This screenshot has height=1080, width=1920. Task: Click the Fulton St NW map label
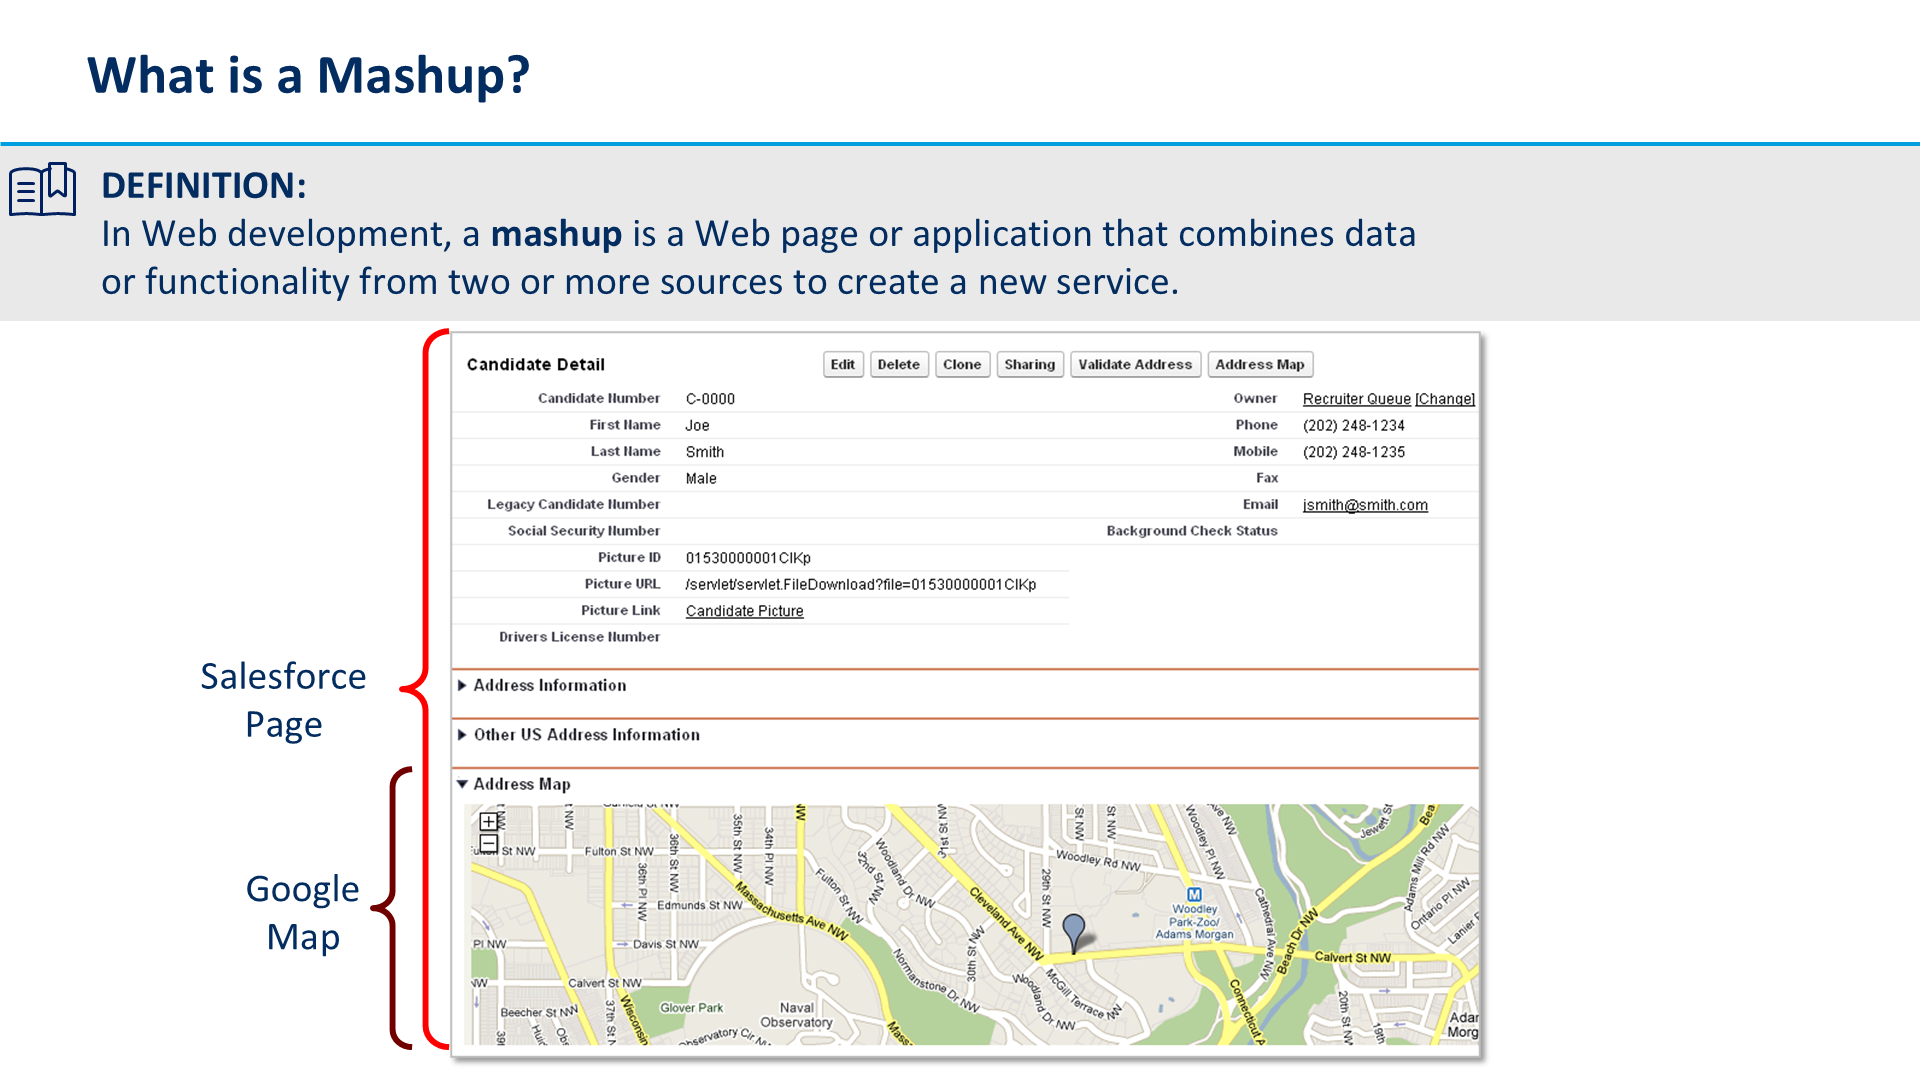(x=619, y=852)
